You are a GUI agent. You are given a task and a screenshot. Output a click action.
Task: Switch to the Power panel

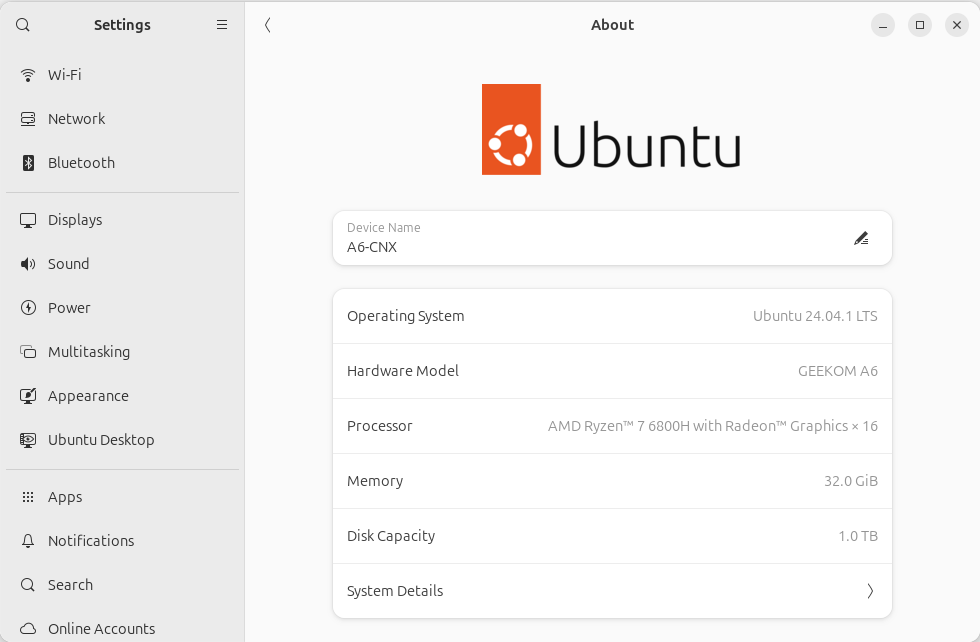[122, 308]
